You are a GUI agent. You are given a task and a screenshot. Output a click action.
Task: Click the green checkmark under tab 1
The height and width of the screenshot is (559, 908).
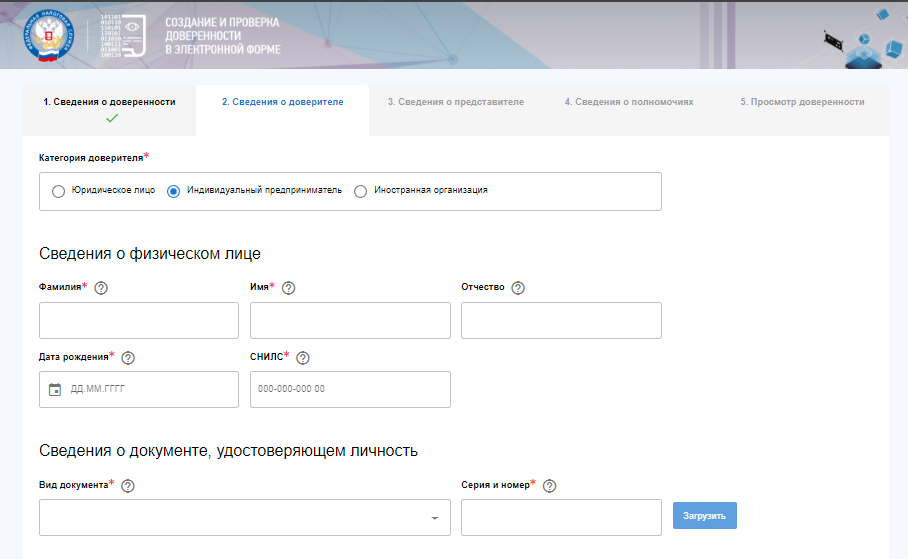pyautogui.click(x=112, y=118)
